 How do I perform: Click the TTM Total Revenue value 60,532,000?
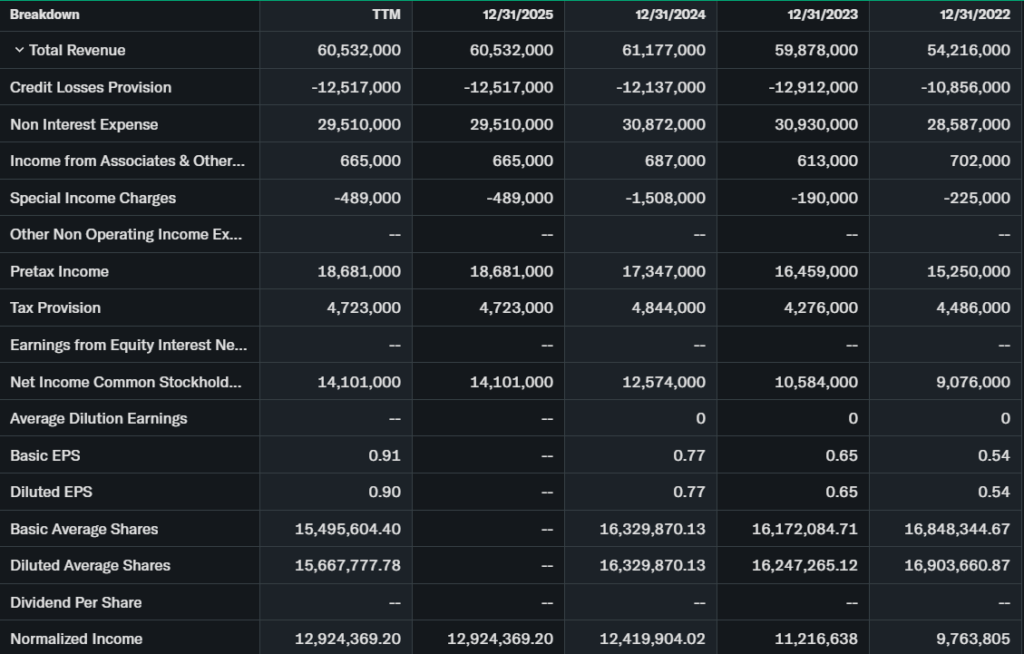[356, 50]
